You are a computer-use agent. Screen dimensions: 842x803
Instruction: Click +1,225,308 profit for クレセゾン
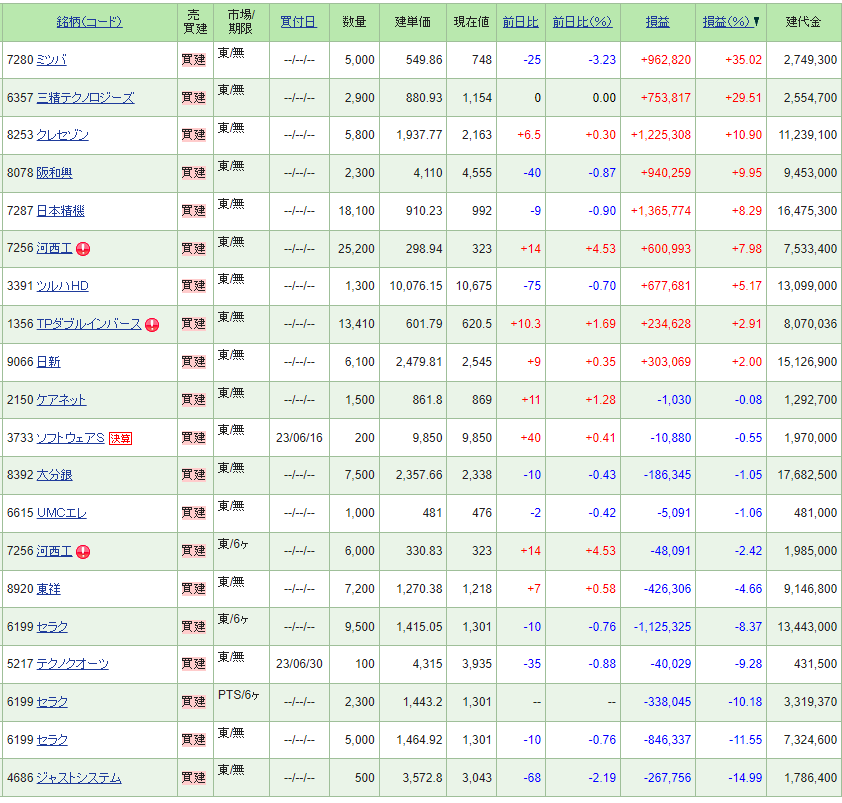click(x=660, y=135)
